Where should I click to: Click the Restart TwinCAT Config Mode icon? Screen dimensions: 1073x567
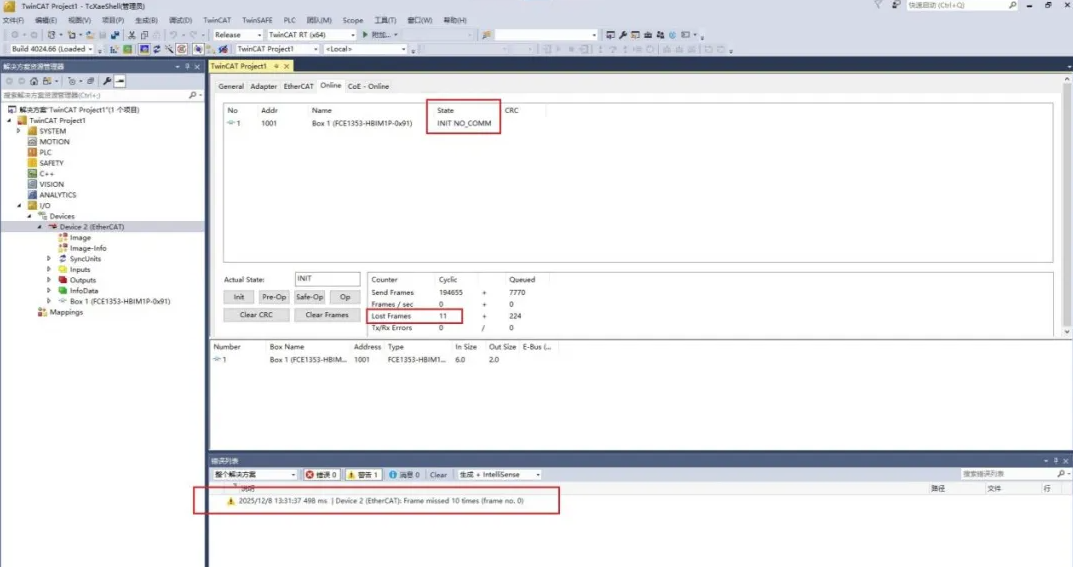(x=144, y=49)
